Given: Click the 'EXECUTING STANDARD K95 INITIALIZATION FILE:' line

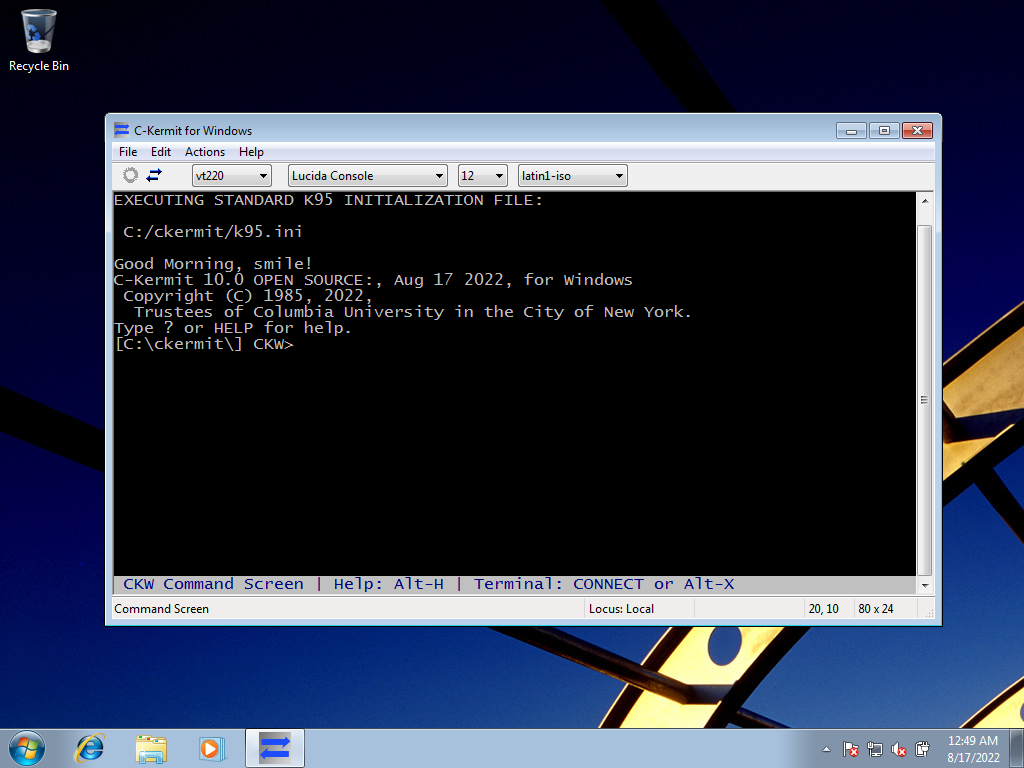Looking at the screenshot, I should point(328,200).
